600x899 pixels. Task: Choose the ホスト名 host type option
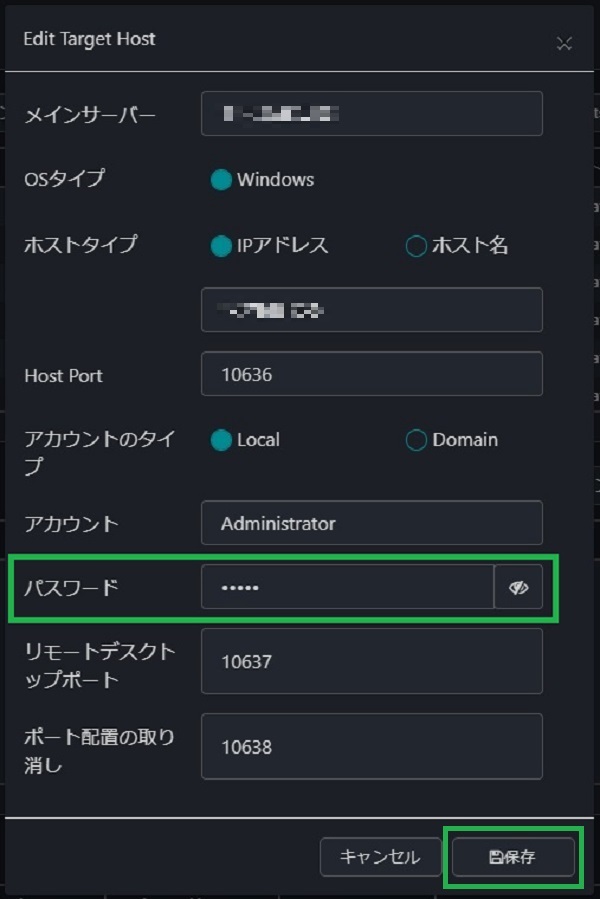416,246
